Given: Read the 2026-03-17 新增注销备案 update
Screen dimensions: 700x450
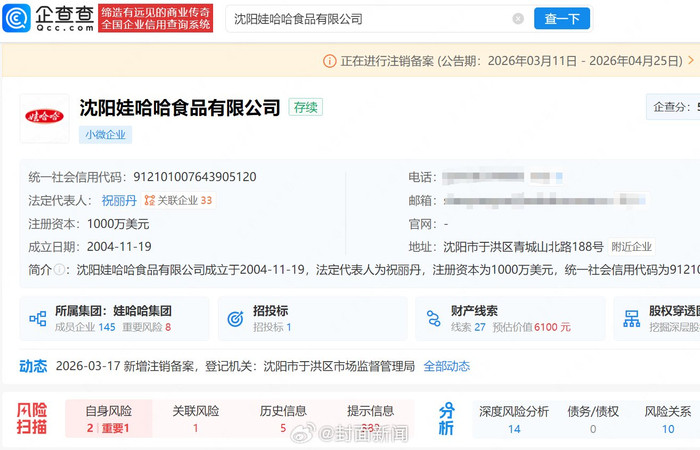Looking at the screenshot, I should (x=235, y=366).
